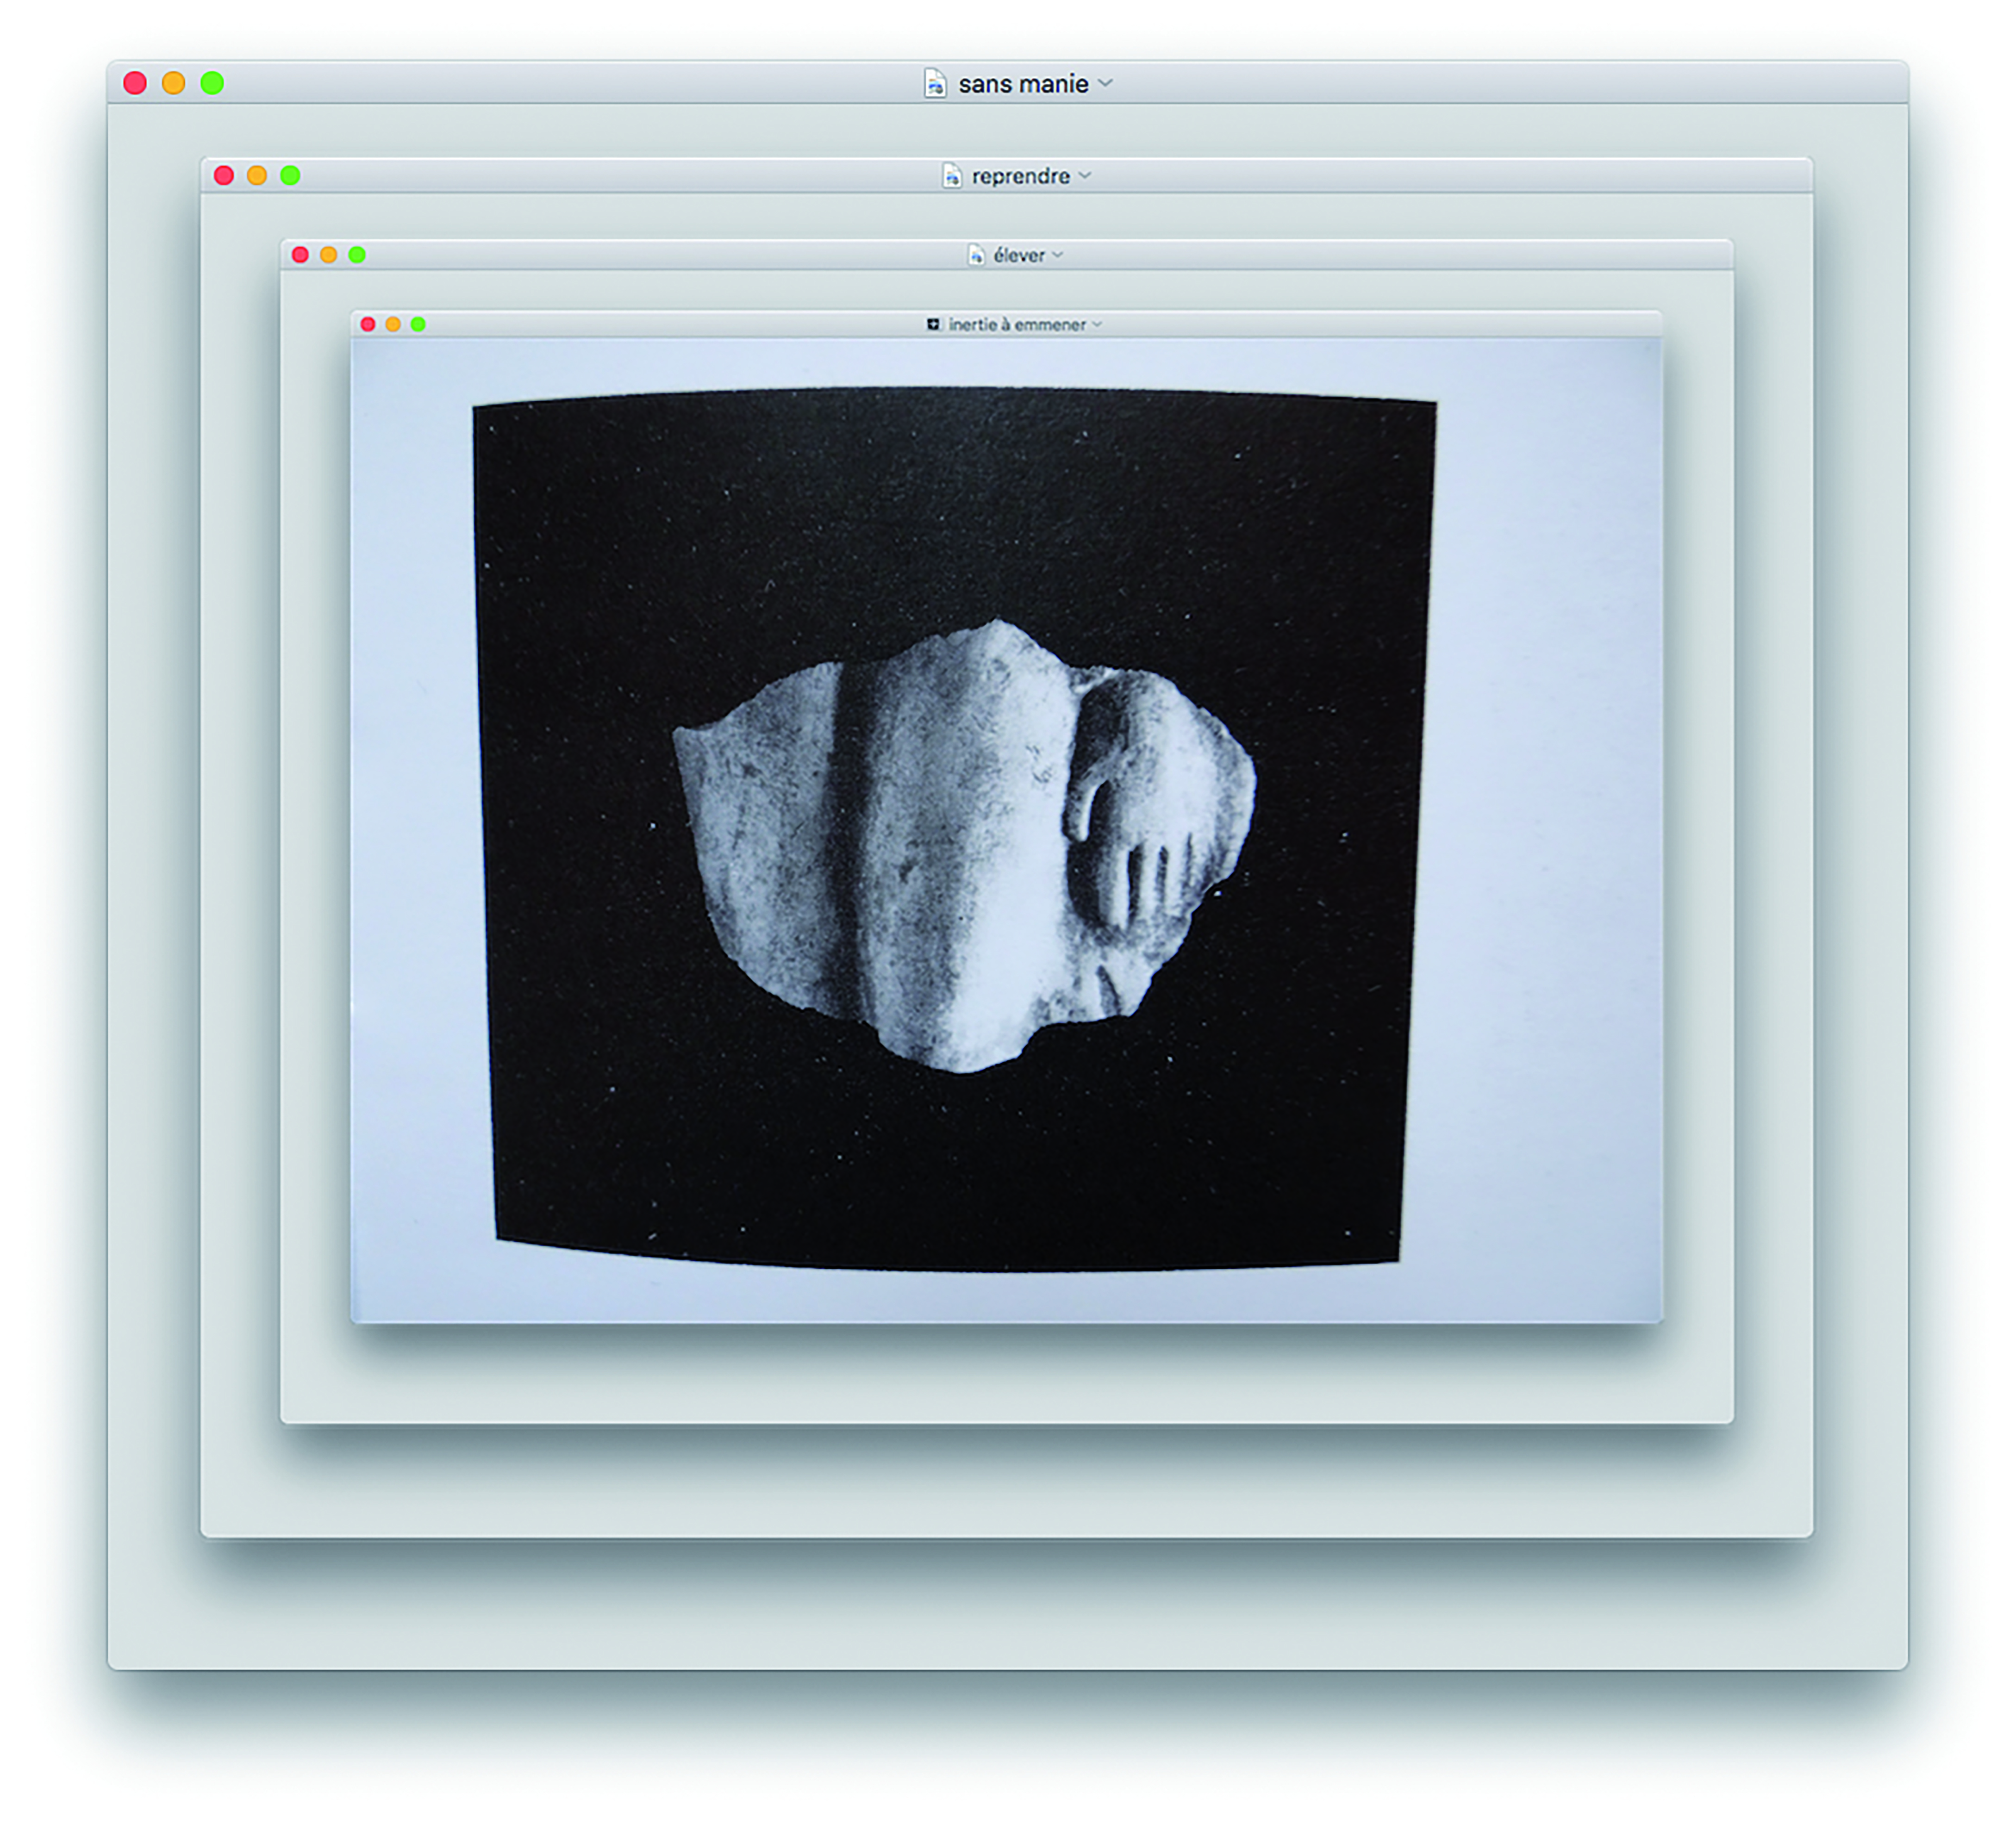Click the "élever" window title text
This screenshot has height=1824, width=2016.
tap(1019, 255)
